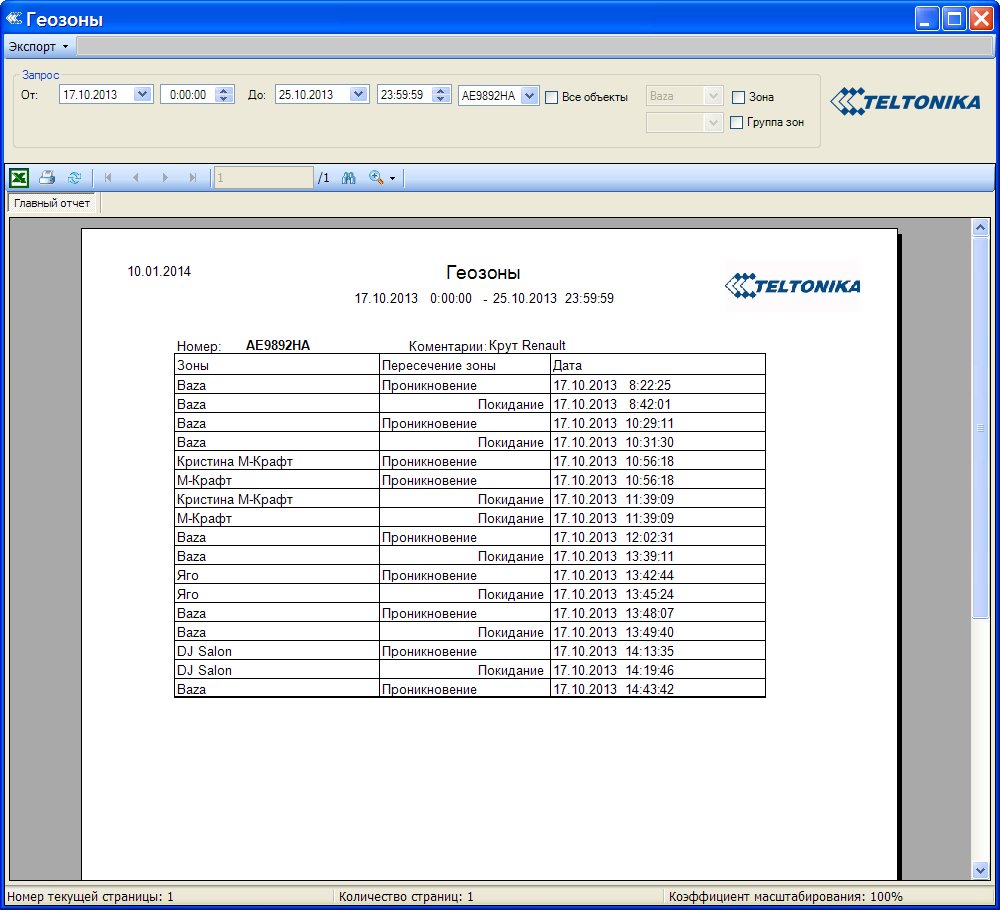Open the start date 17.10.2013 dropdown
The height and width of the screenshot is (910, 1000).
coord(142,95)
